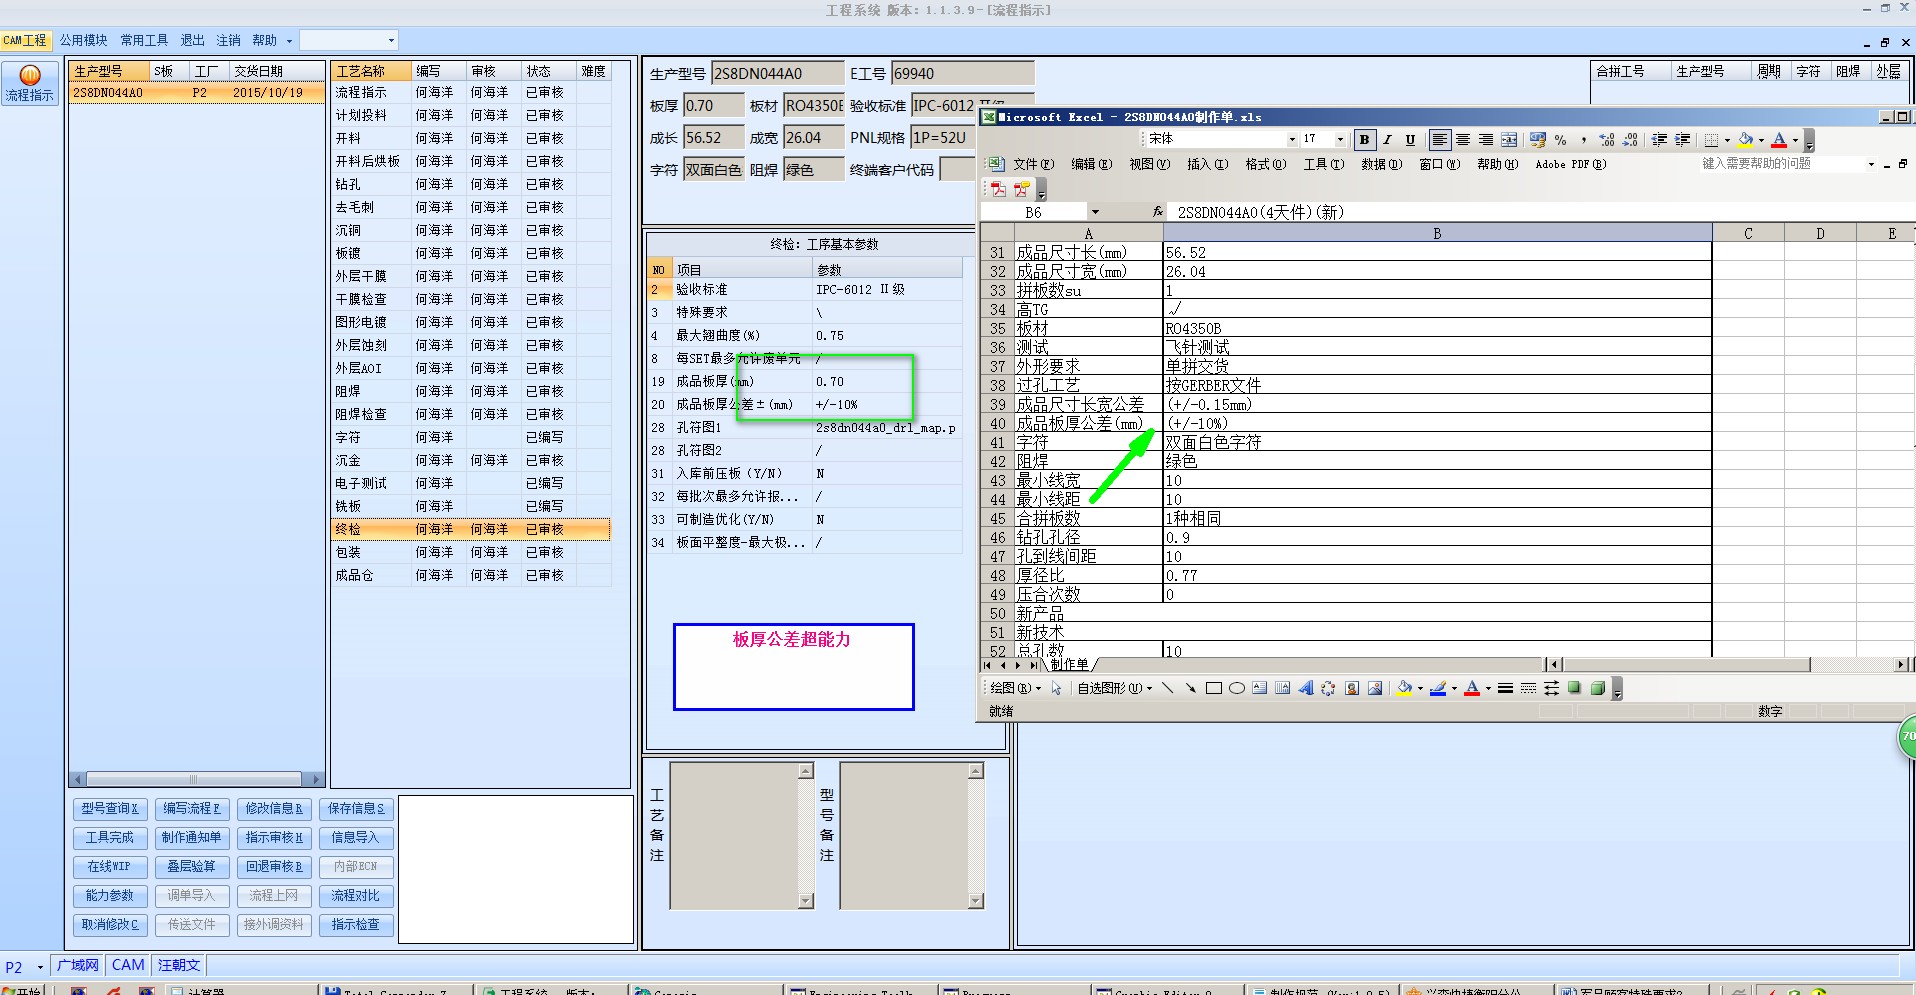Select the 钻孔 process row

click(470, 184)
